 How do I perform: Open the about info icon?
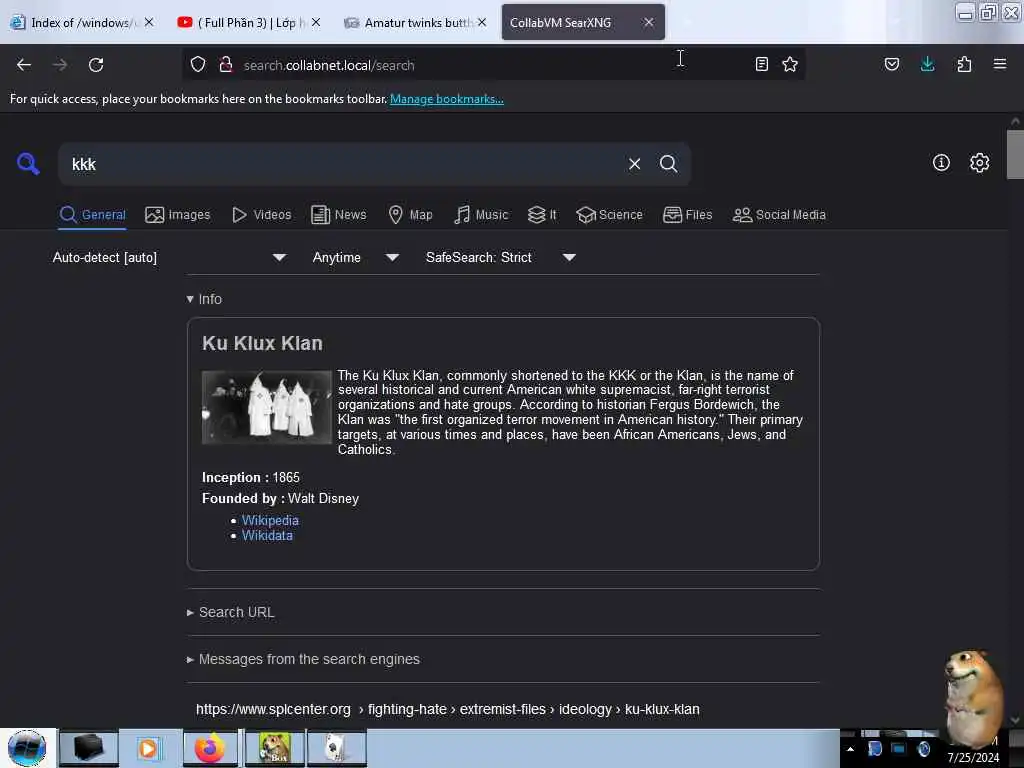(941, 163)
